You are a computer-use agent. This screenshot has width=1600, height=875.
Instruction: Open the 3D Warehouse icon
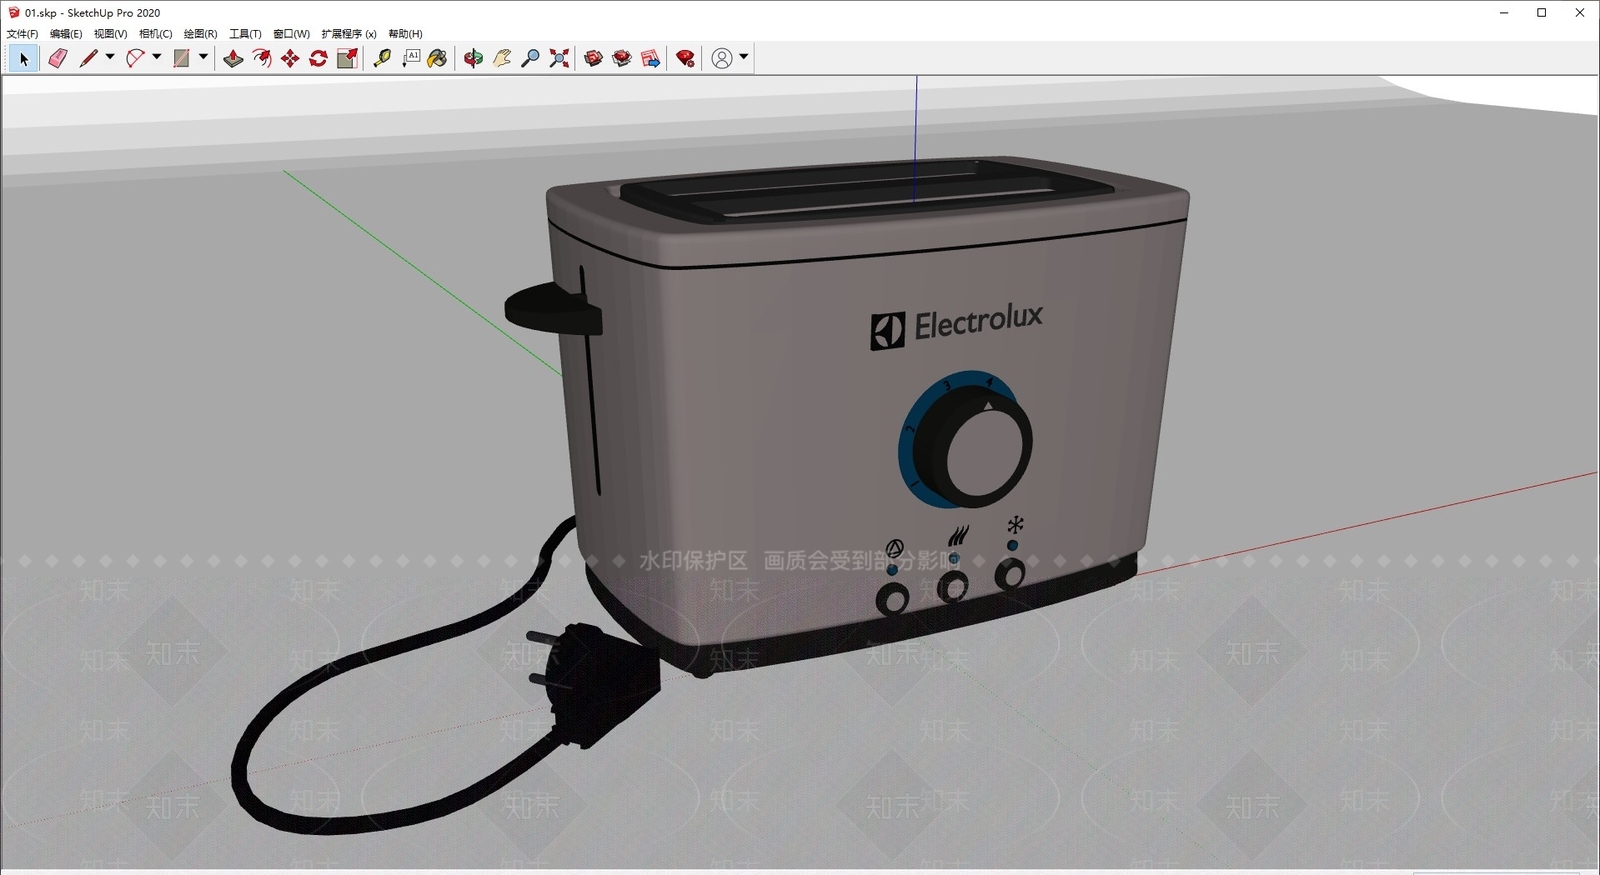click(593, 59)
